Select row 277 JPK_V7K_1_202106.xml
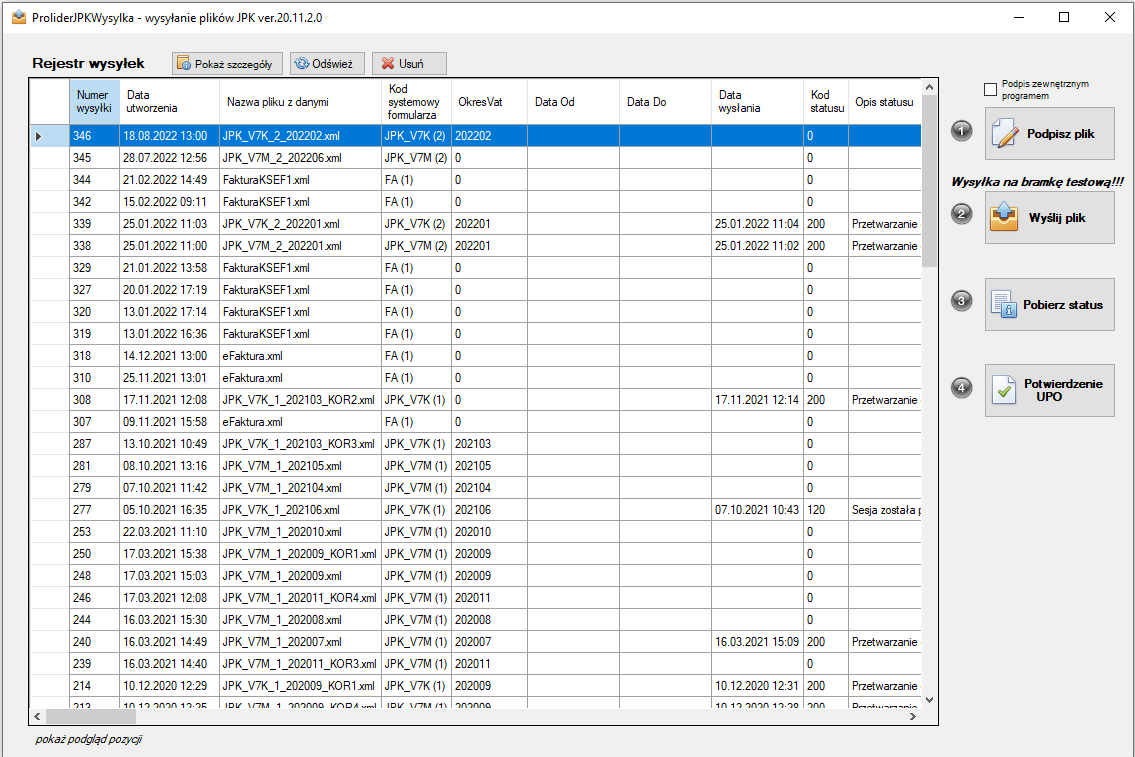This screenshot has width=1135, height=757. (476, 509)
